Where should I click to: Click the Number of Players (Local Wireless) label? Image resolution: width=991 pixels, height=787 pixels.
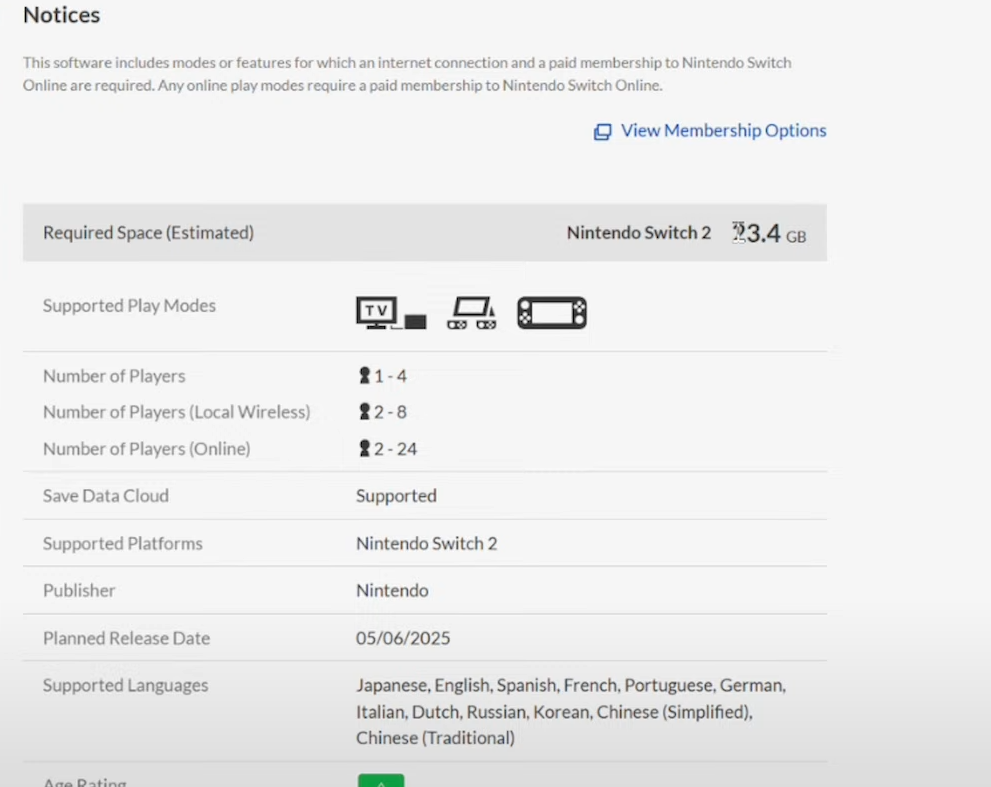click(177, 412)
